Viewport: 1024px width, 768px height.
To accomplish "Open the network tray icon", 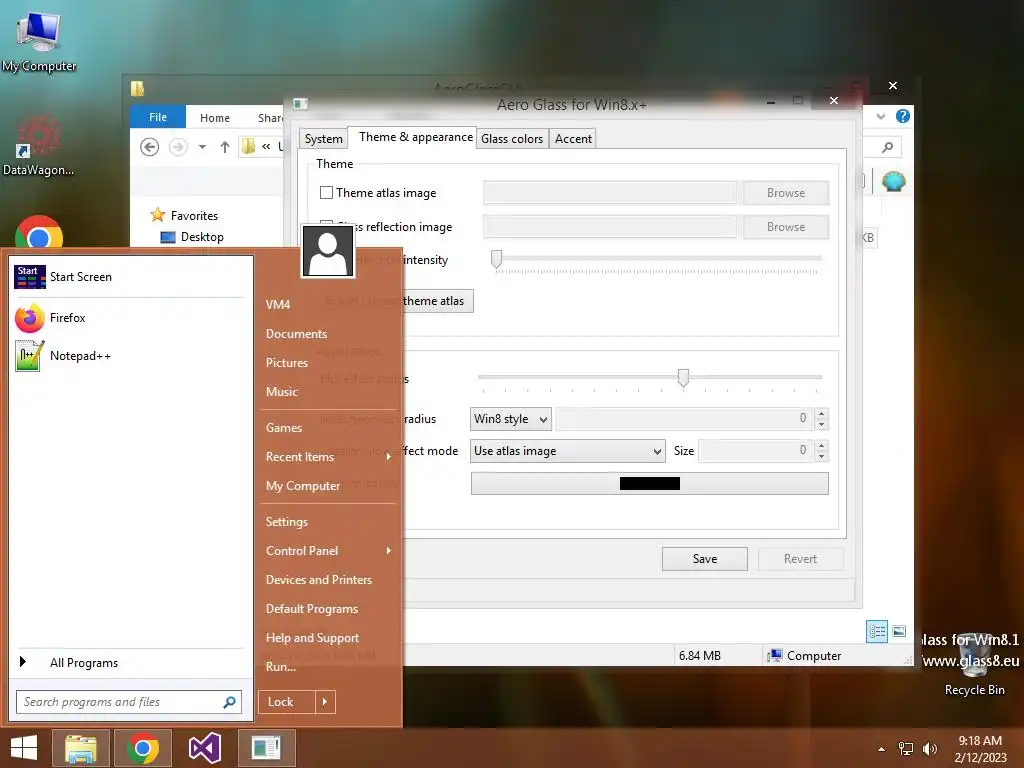I will pyautogui.click(x=906, y=748).
